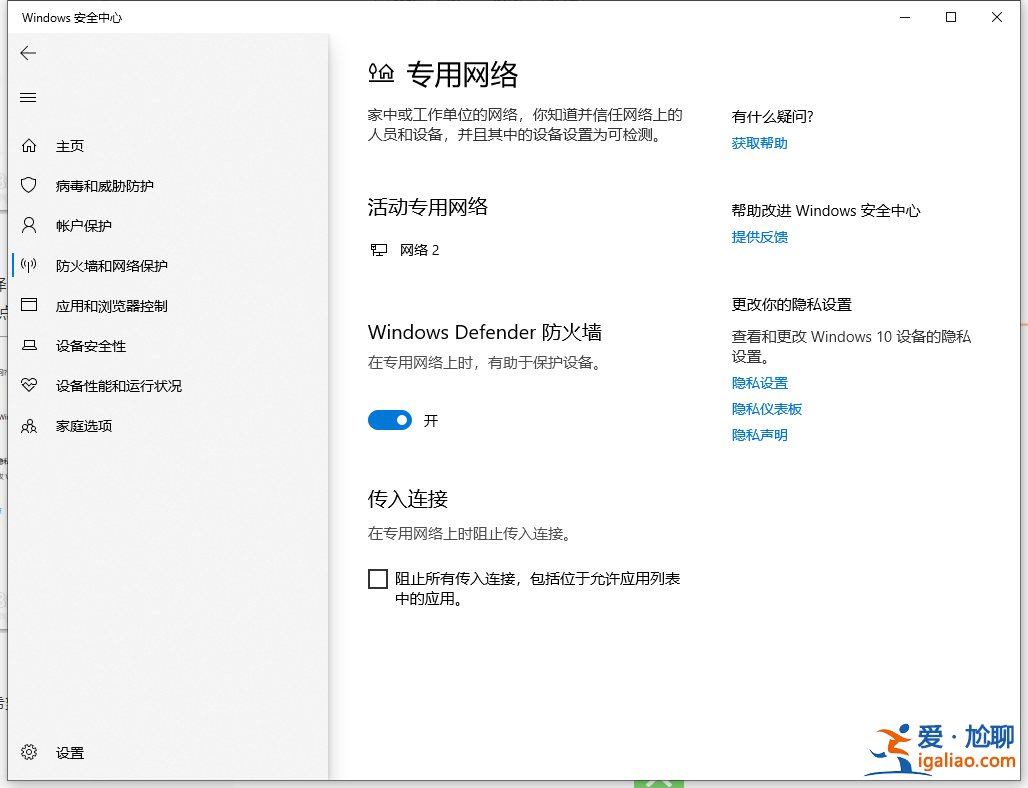Click the 提供反馈 link

click(x=759, y=237)
